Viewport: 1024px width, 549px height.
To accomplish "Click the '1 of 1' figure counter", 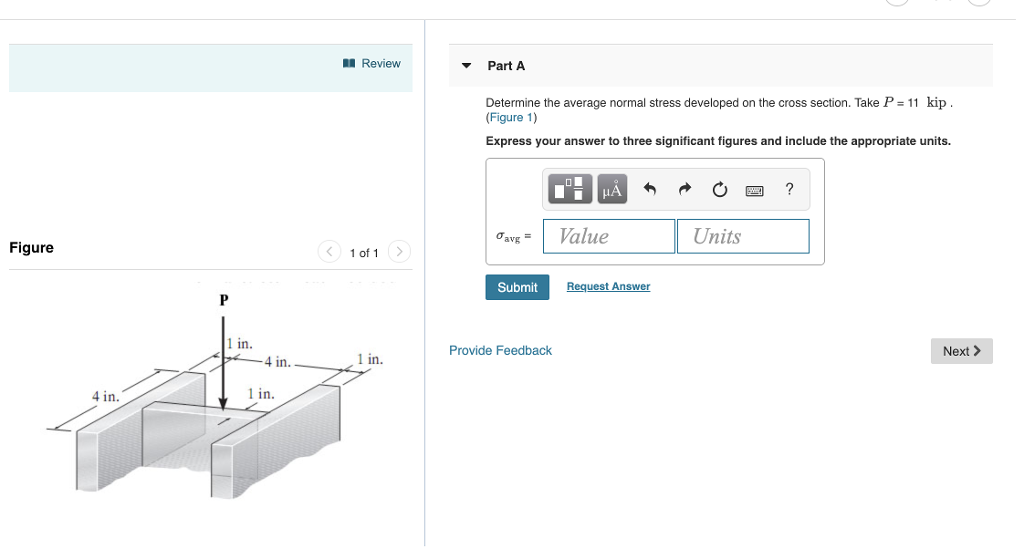I will pyautogui.click(x=364, y=253).
